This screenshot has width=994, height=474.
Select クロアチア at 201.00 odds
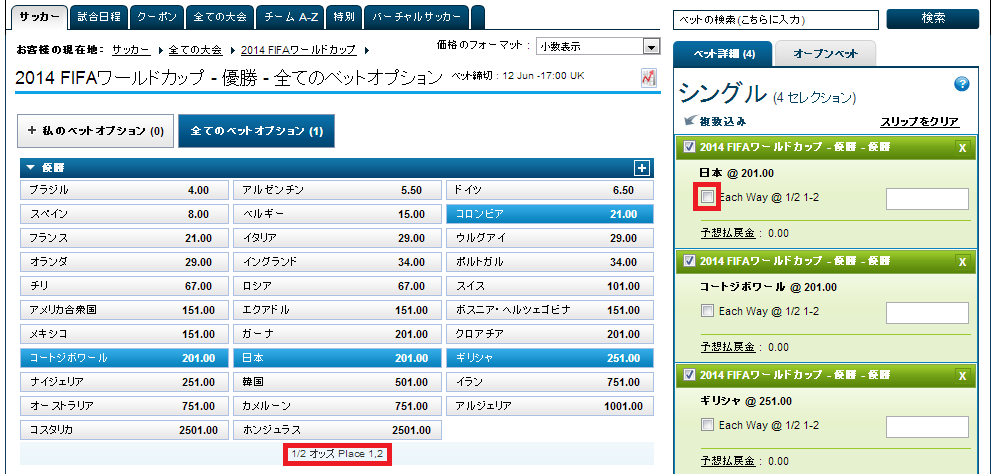coord(550,334)
